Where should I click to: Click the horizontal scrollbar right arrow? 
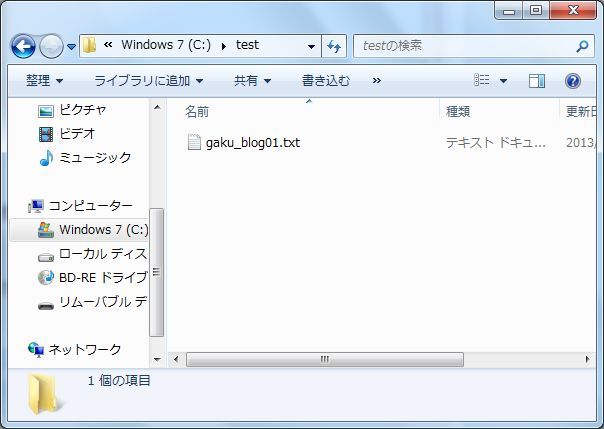(x=587, y=360)
